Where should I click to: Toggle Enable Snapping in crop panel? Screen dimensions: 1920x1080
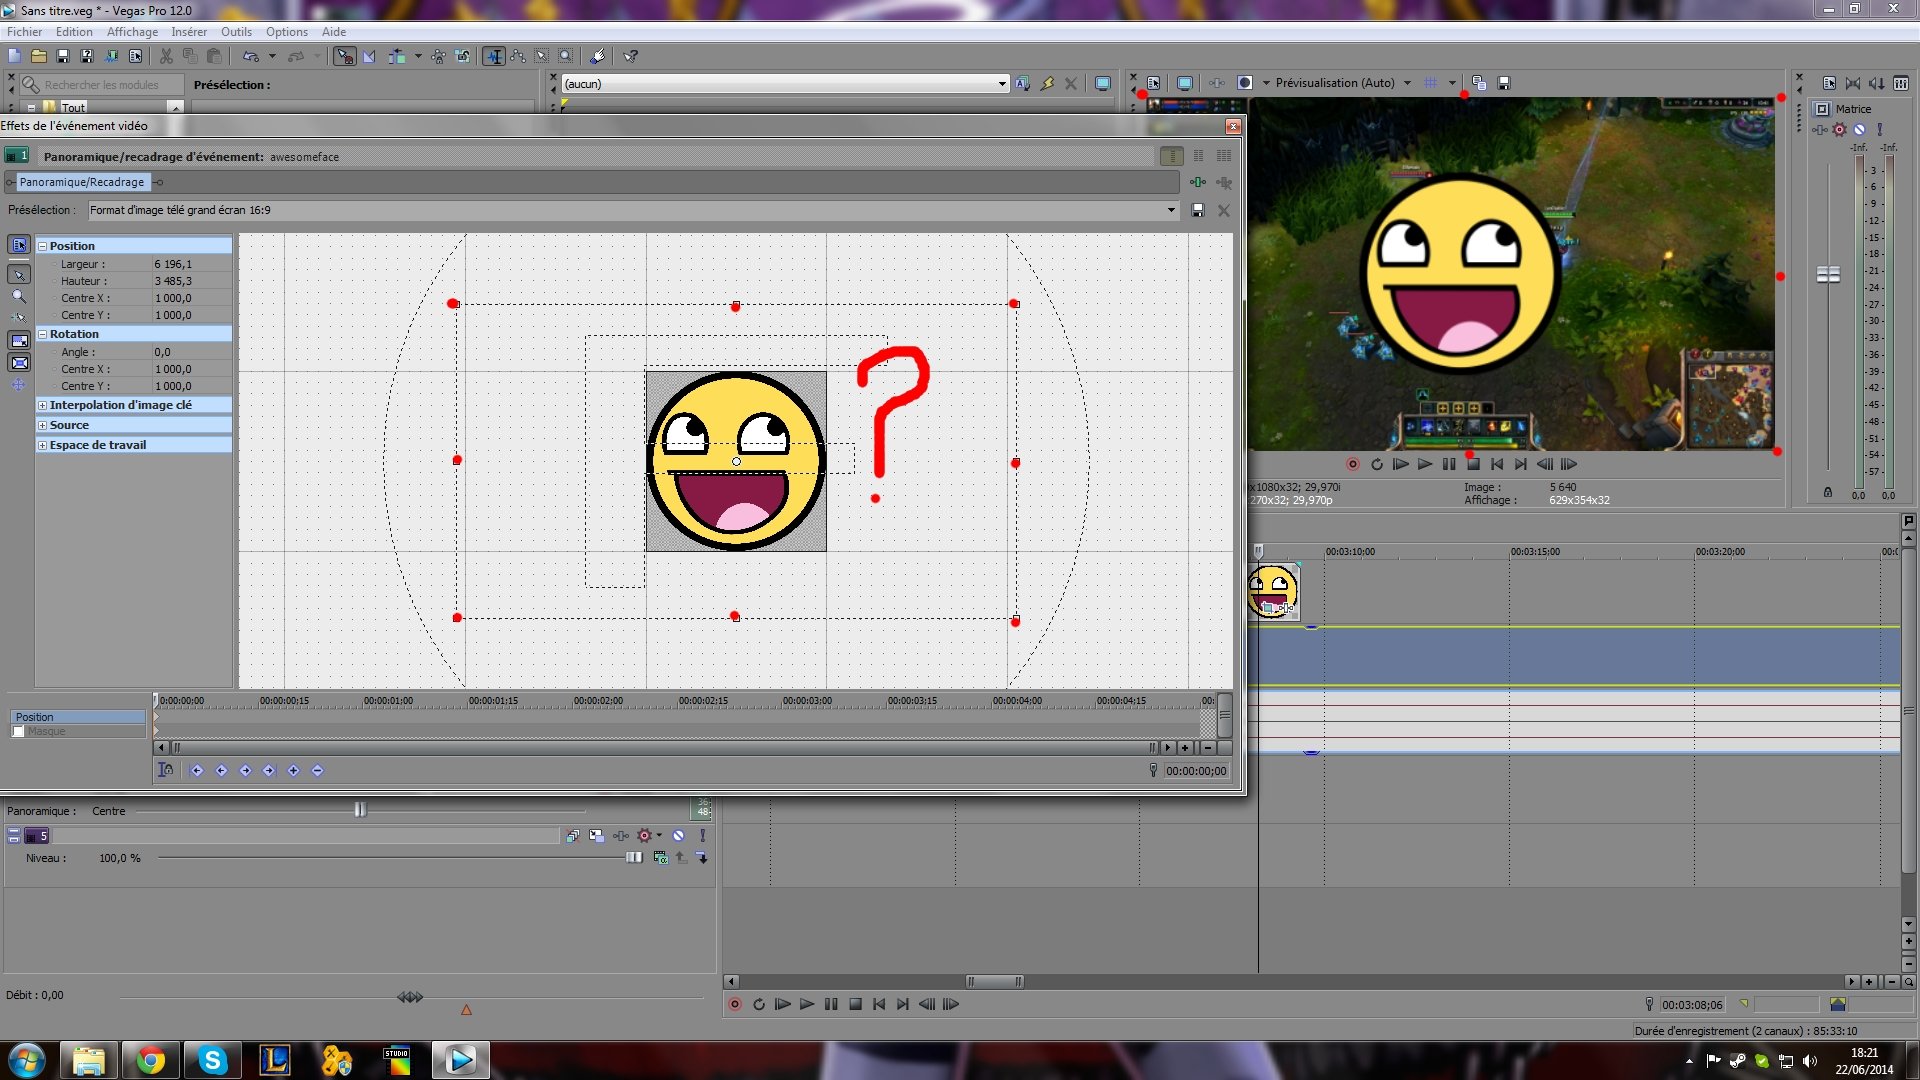19,318
